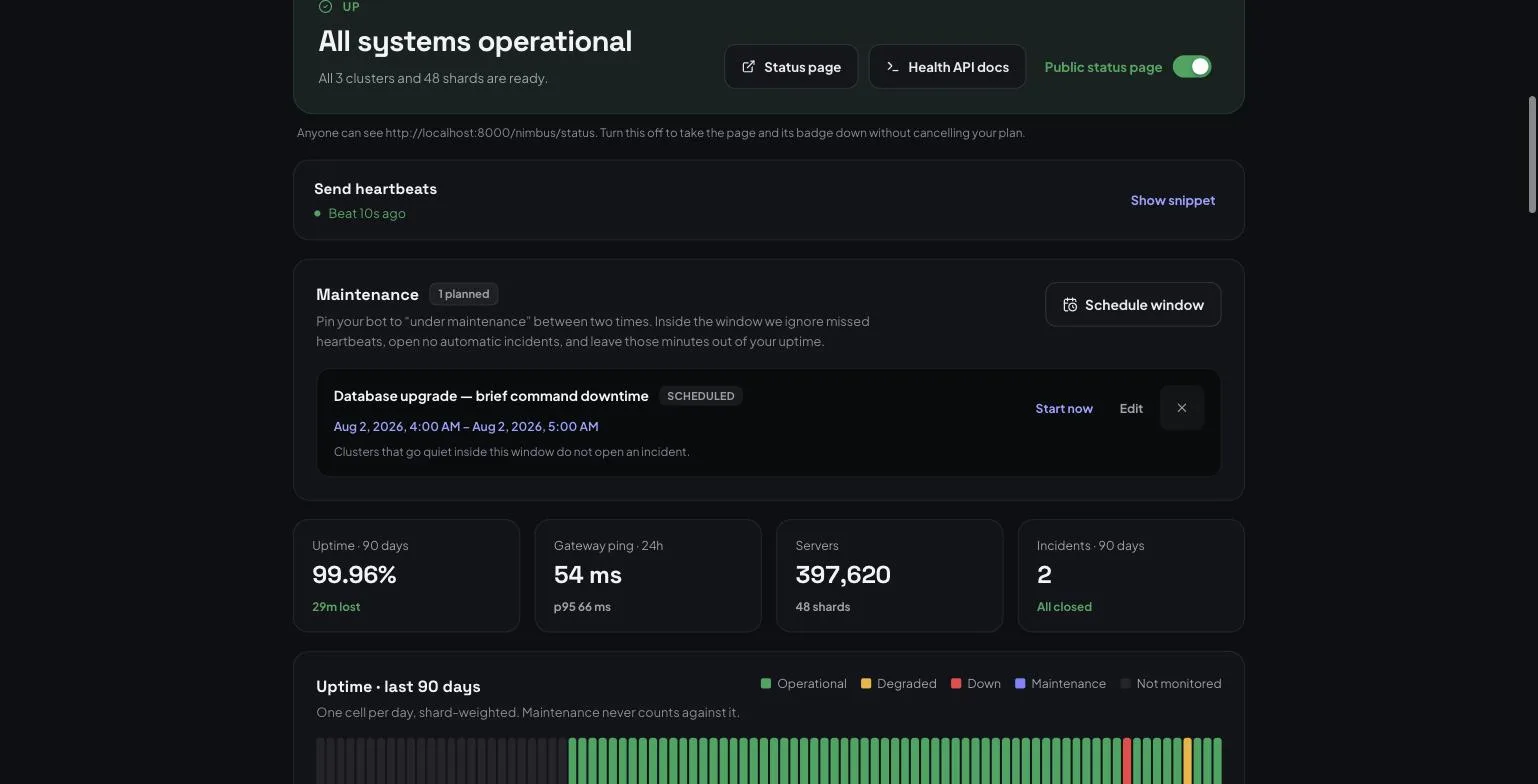Click the UP check-circle status icon
The image size is (1538, 784).
(x=325, y=6)
